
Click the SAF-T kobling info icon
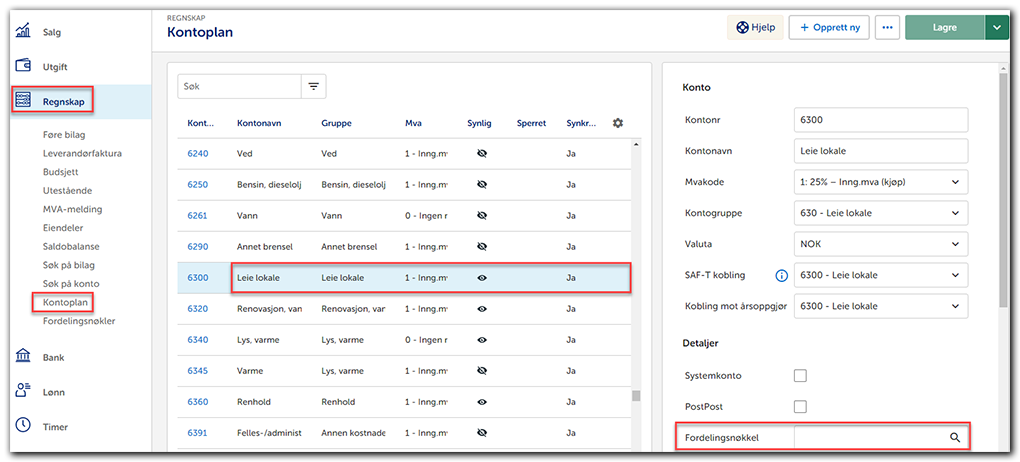coord(781,275)
